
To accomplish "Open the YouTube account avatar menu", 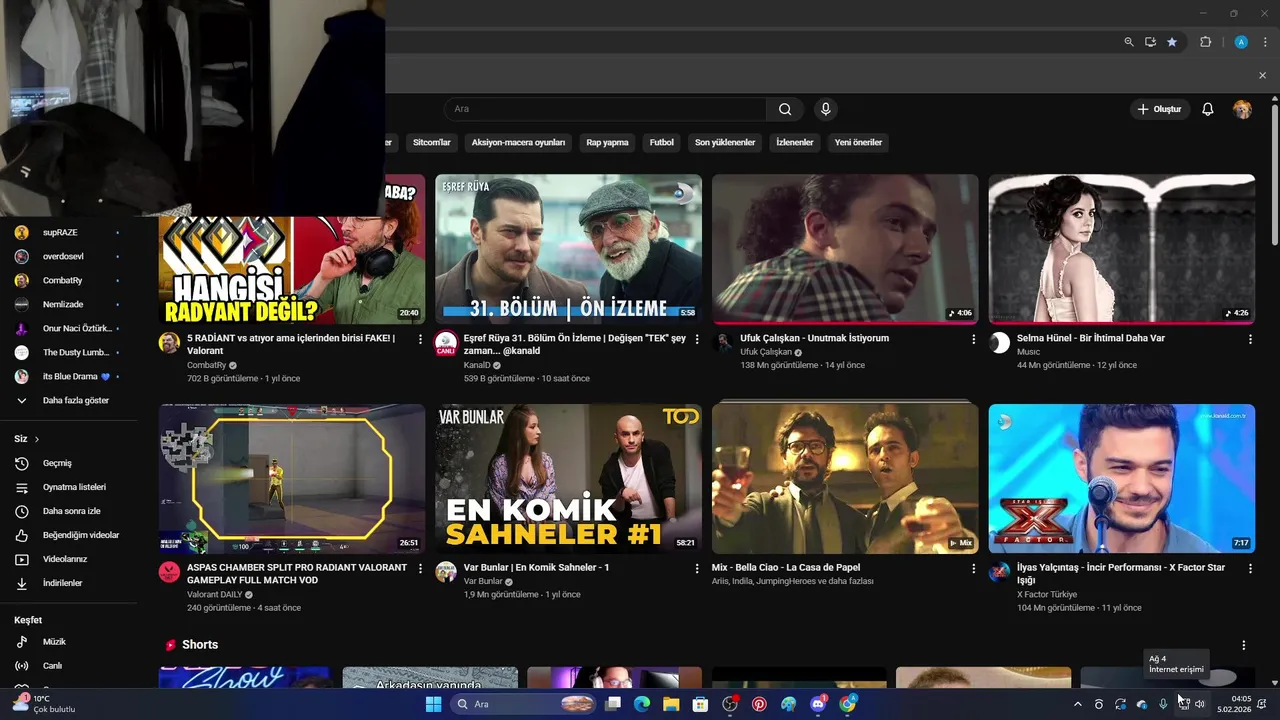I will tap(1242, 109).
